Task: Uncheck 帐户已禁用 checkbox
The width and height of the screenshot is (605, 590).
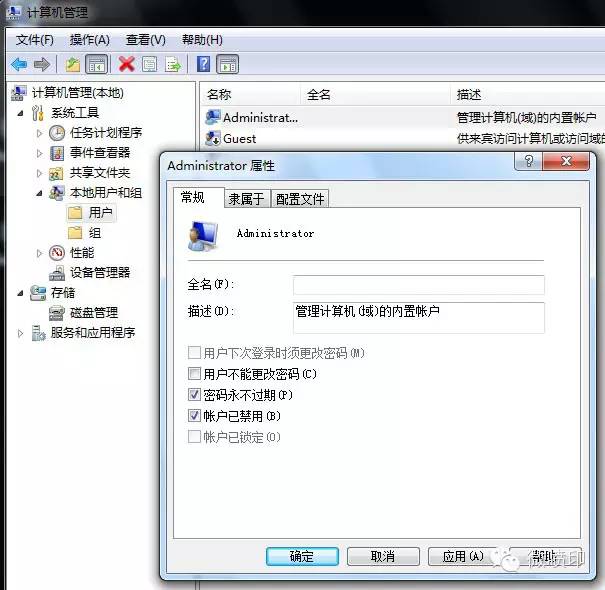Action: coord(194,416)
